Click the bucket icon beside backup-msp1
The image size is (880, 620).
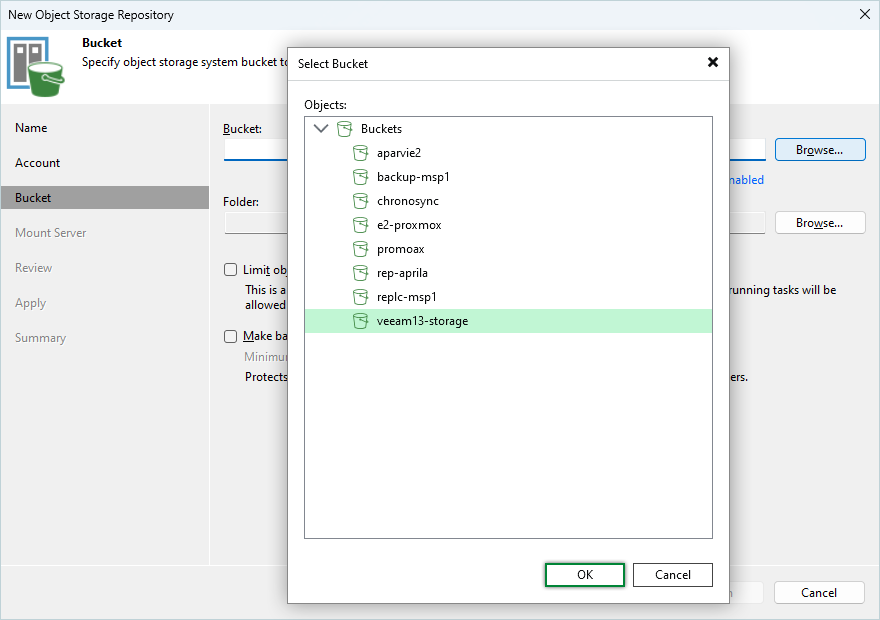(361, 177)
